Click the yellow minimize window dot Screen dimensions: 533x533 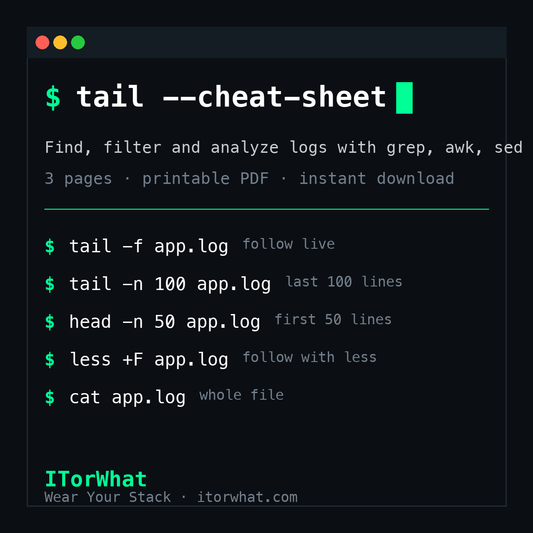60,42
